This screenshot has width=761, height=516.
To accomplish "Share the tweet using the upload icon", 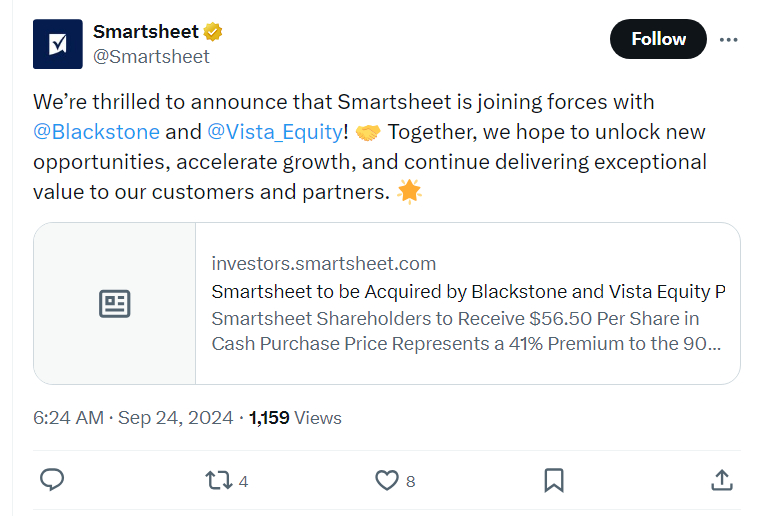I will (722, 481).
